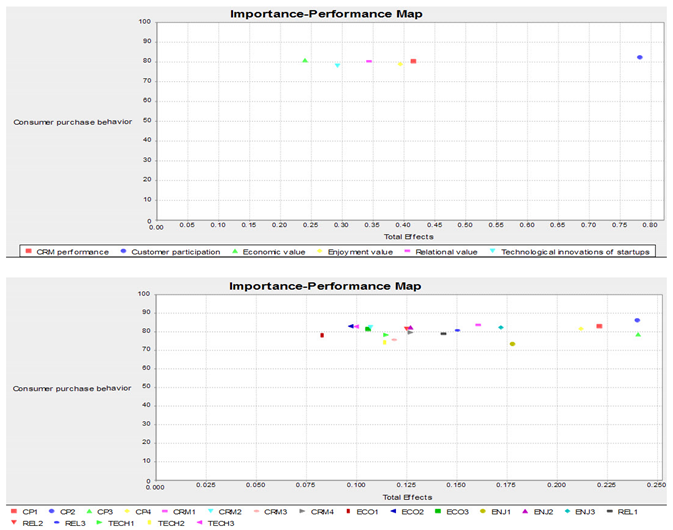
Task: Select the blue circle CP2 data point in the lower chart
Action: pyautogui.click(x=637, y=320)
